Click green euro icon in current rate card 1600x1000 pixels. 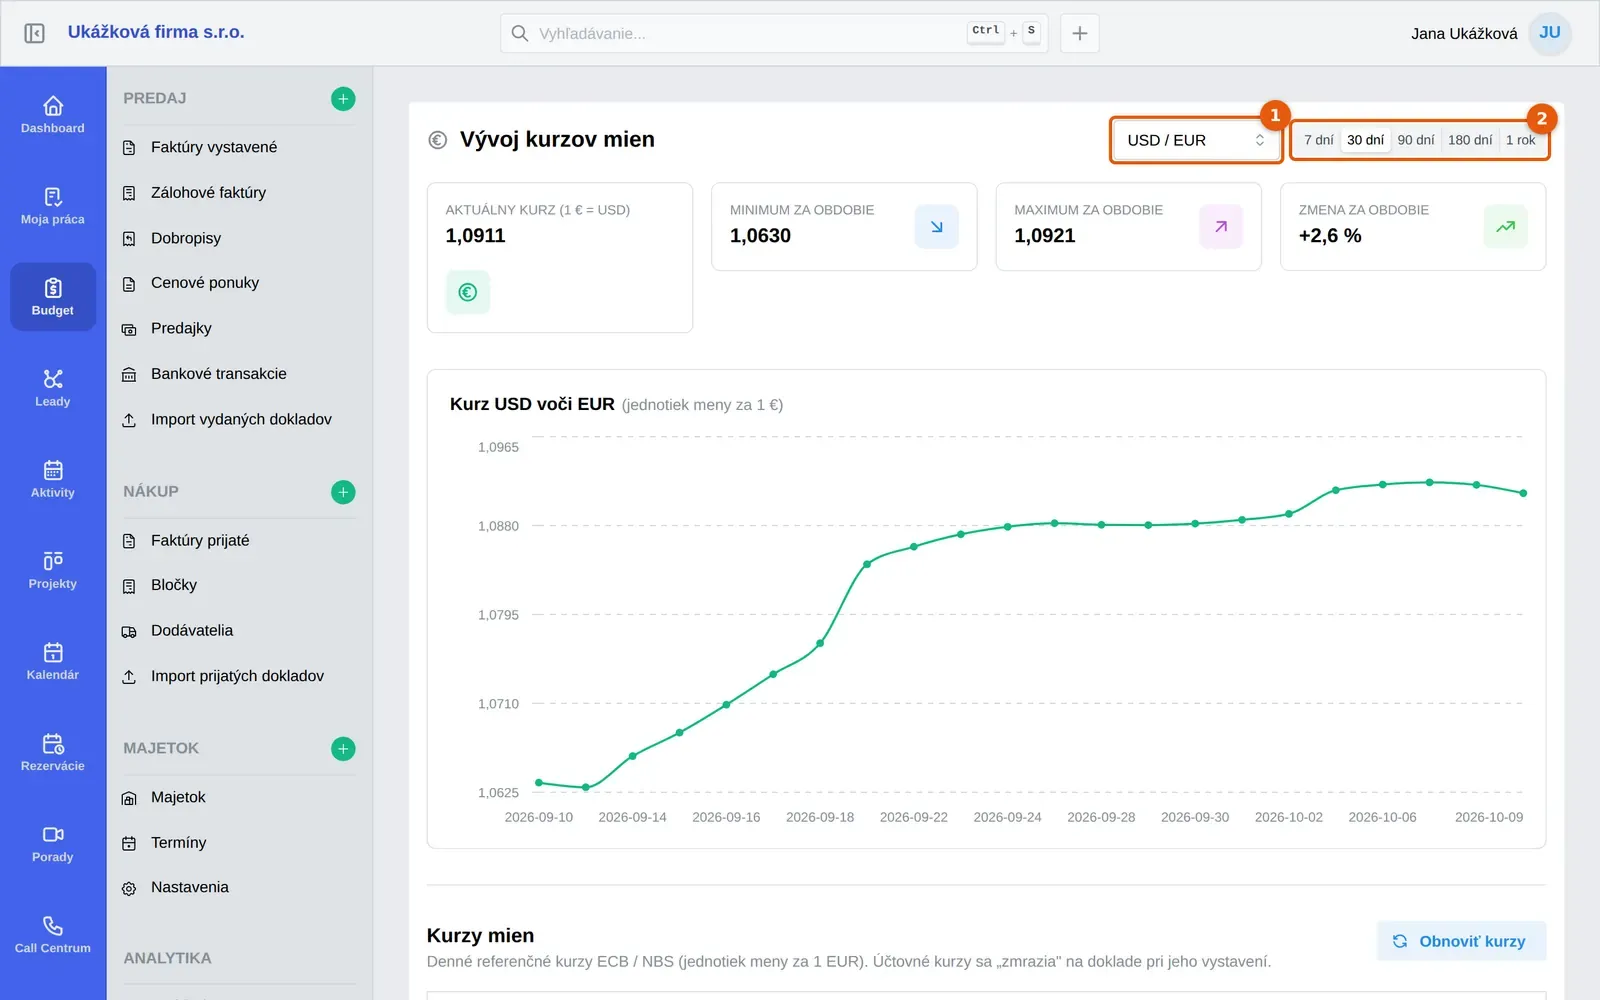[x=468, y=292]
